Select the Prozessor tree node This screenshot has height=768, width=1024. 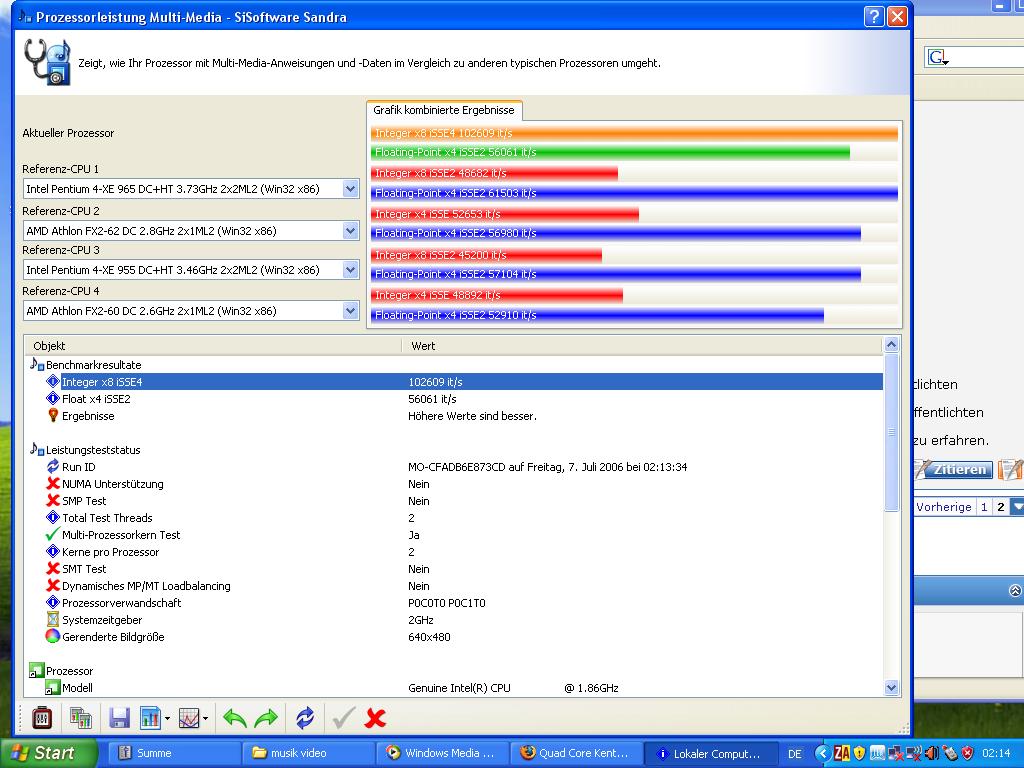[69, 671]
